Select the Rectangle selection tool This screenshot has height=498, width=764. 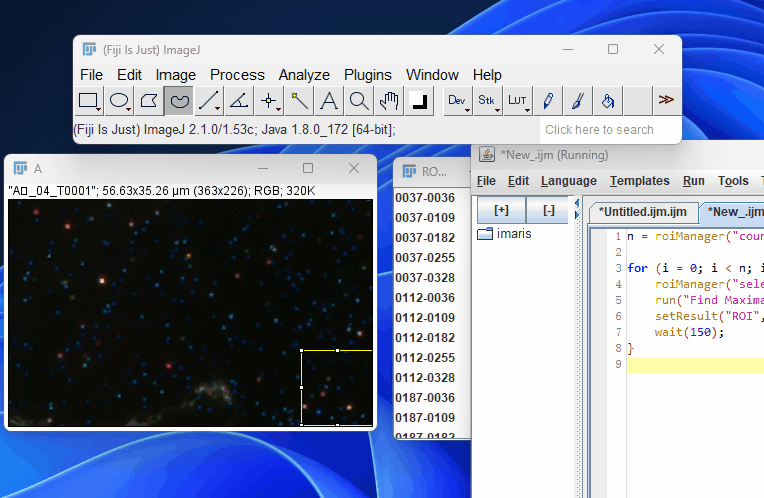point(89,101)
